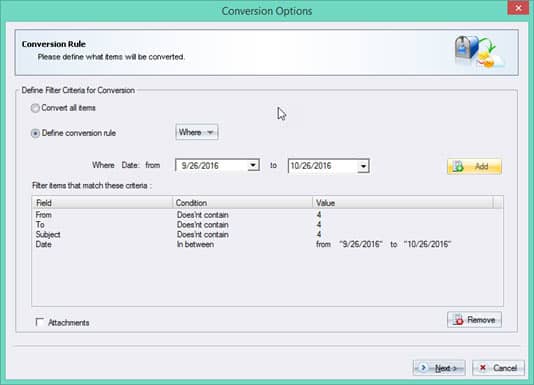Click the Condition column header
This screenshot has height=385, width=534.
242,203
